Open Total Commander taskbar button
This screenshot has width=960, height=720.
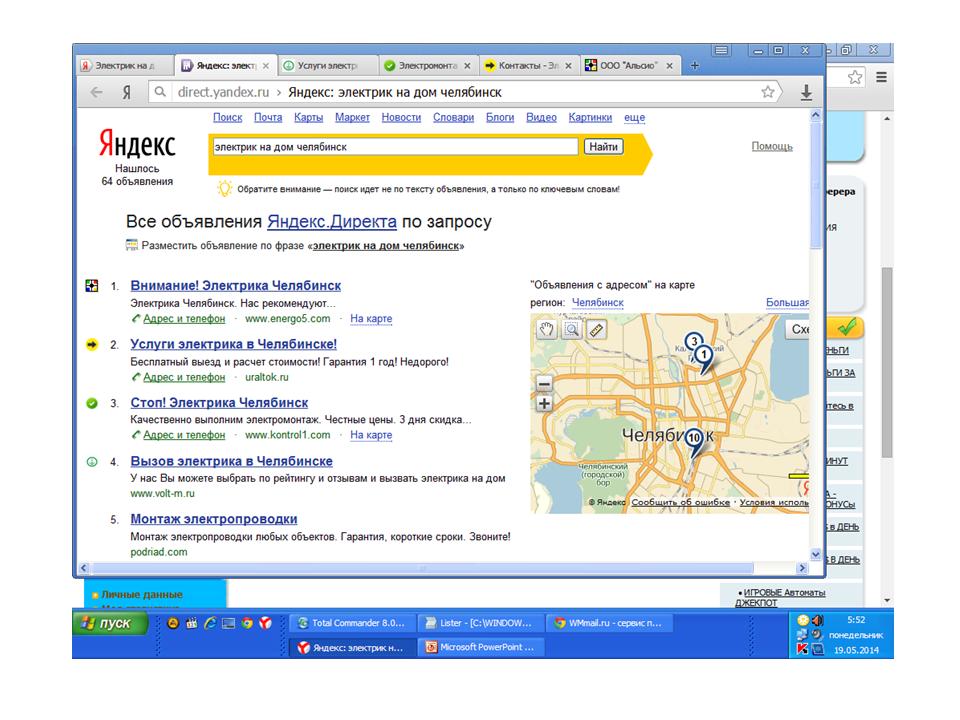coord(352,623)
